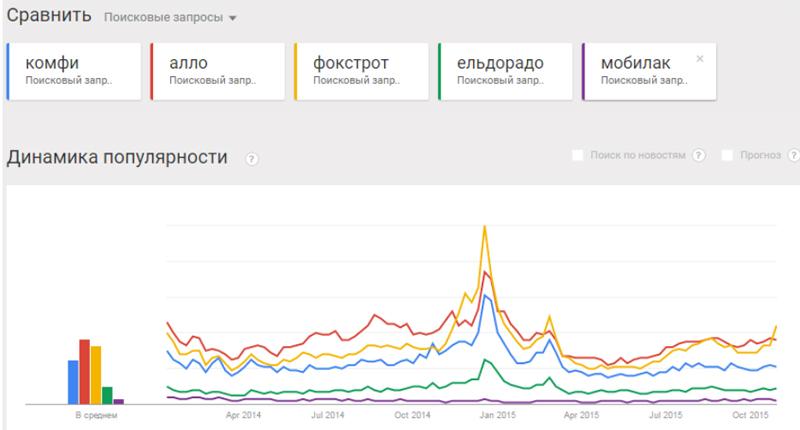Click the В среднем label under bars
This screenshot has height=430, width=800.
(95, 413)
